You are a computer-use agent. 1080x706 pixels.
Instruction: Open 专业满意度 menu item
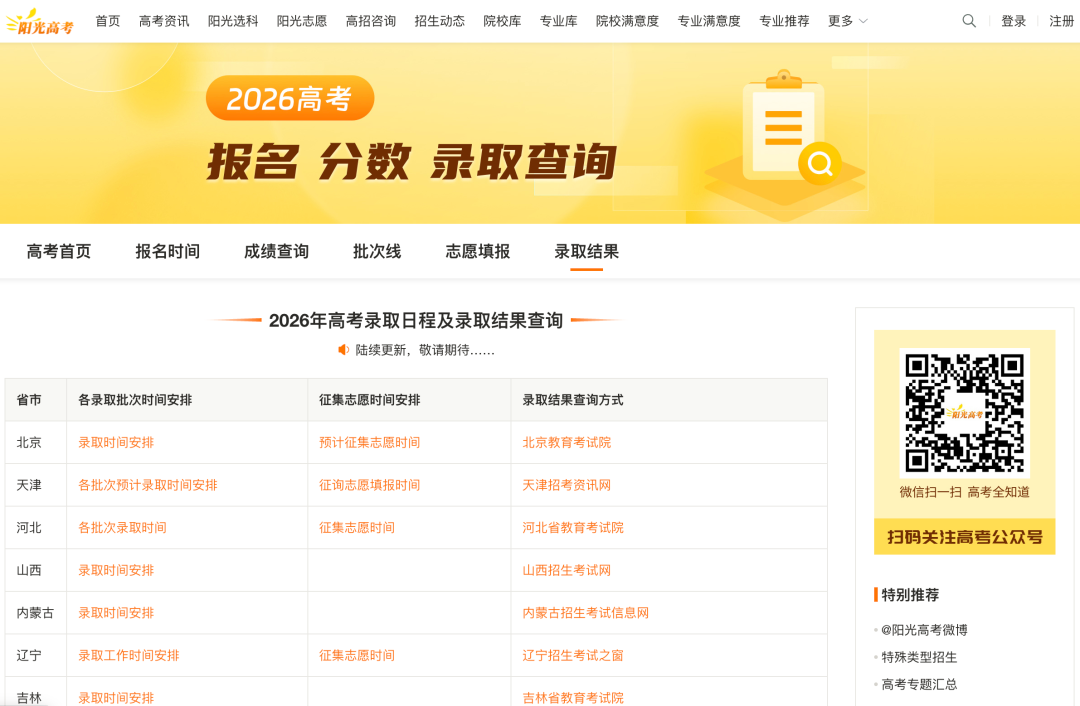[709, 21]
